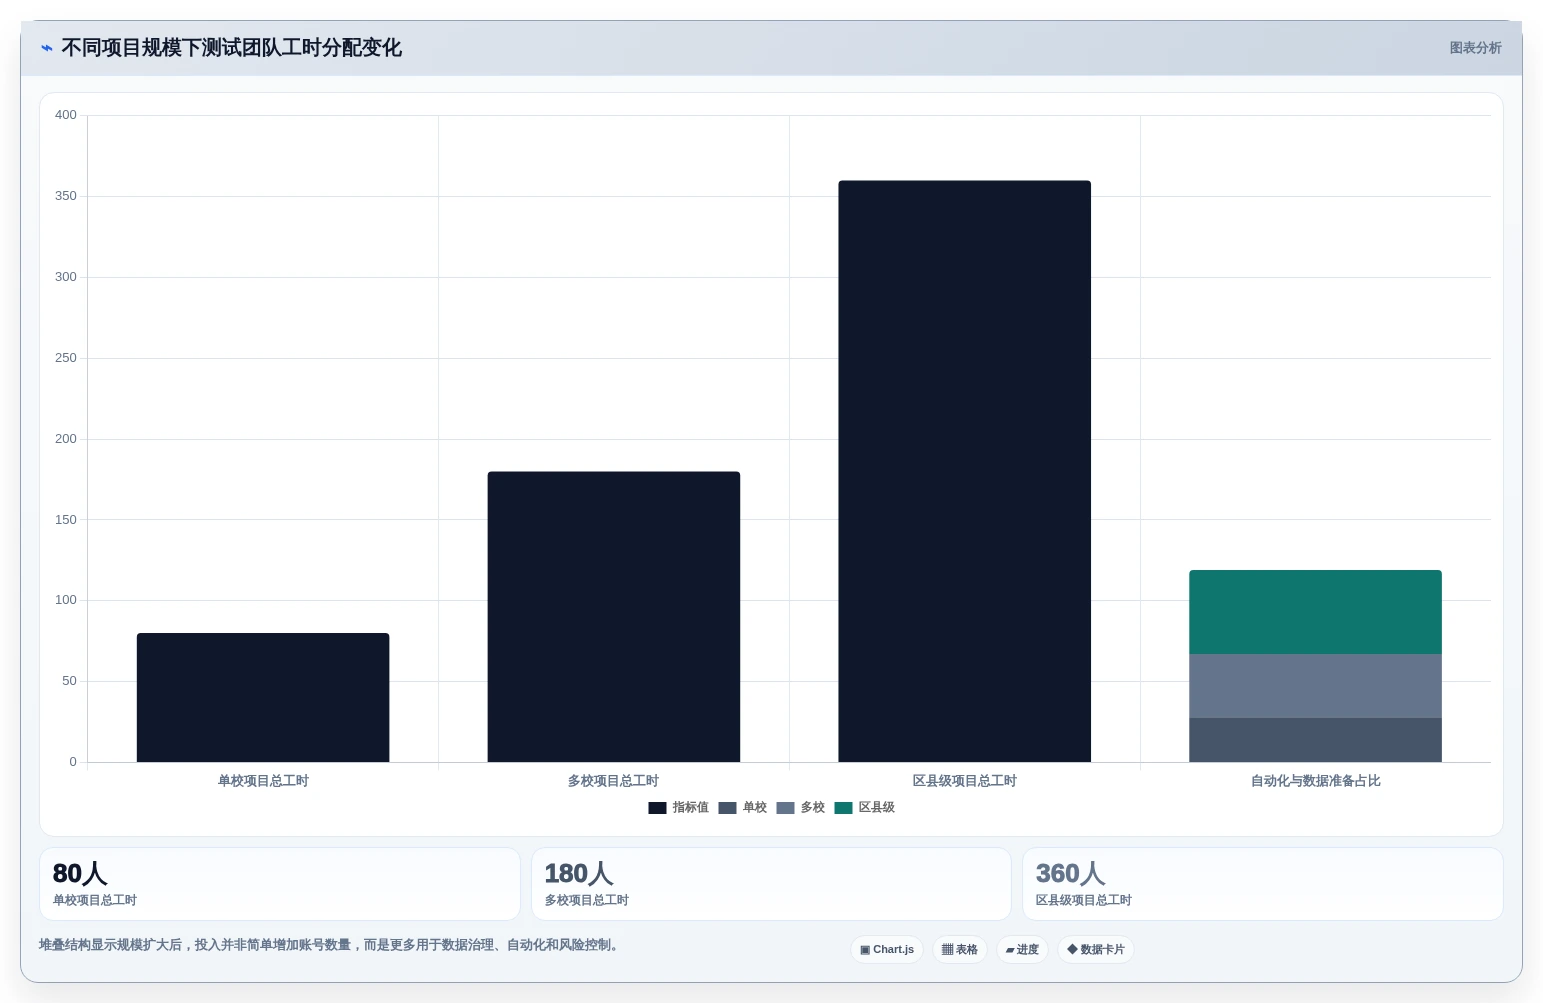Screen dimensions: 1543x1003
Task: Click the y-axis value 400
Action: pos(66,115)
